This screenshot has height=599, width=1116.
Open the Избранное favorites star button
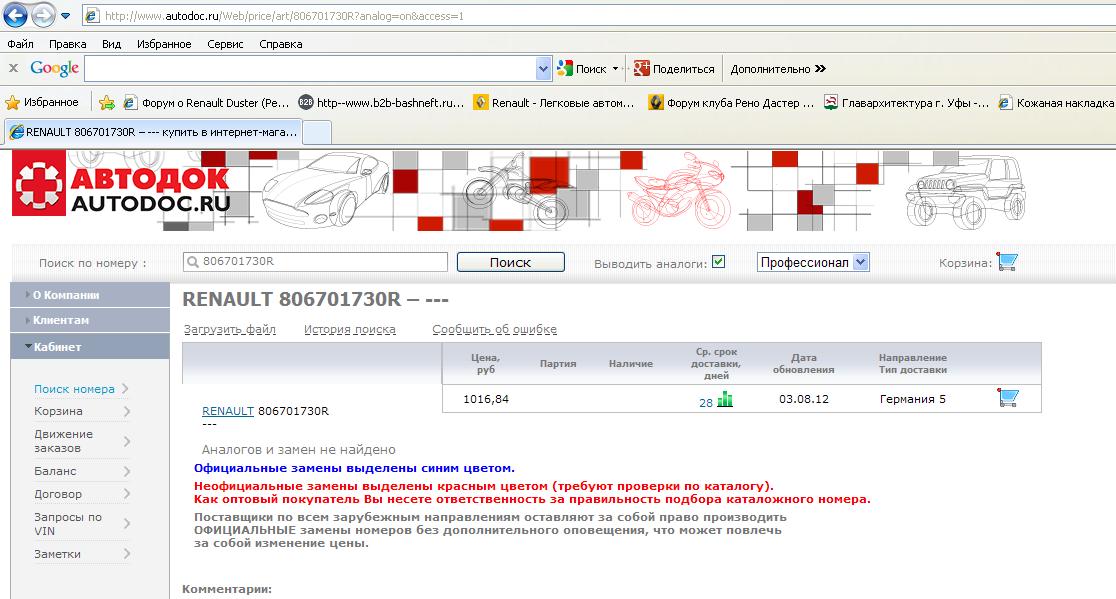click(42, 102)
